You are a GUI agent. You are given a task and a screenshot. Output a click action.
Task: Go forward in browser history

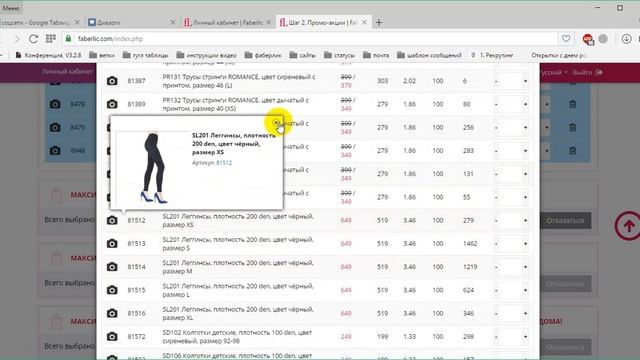pyautogui.click(x=17, y=39)
